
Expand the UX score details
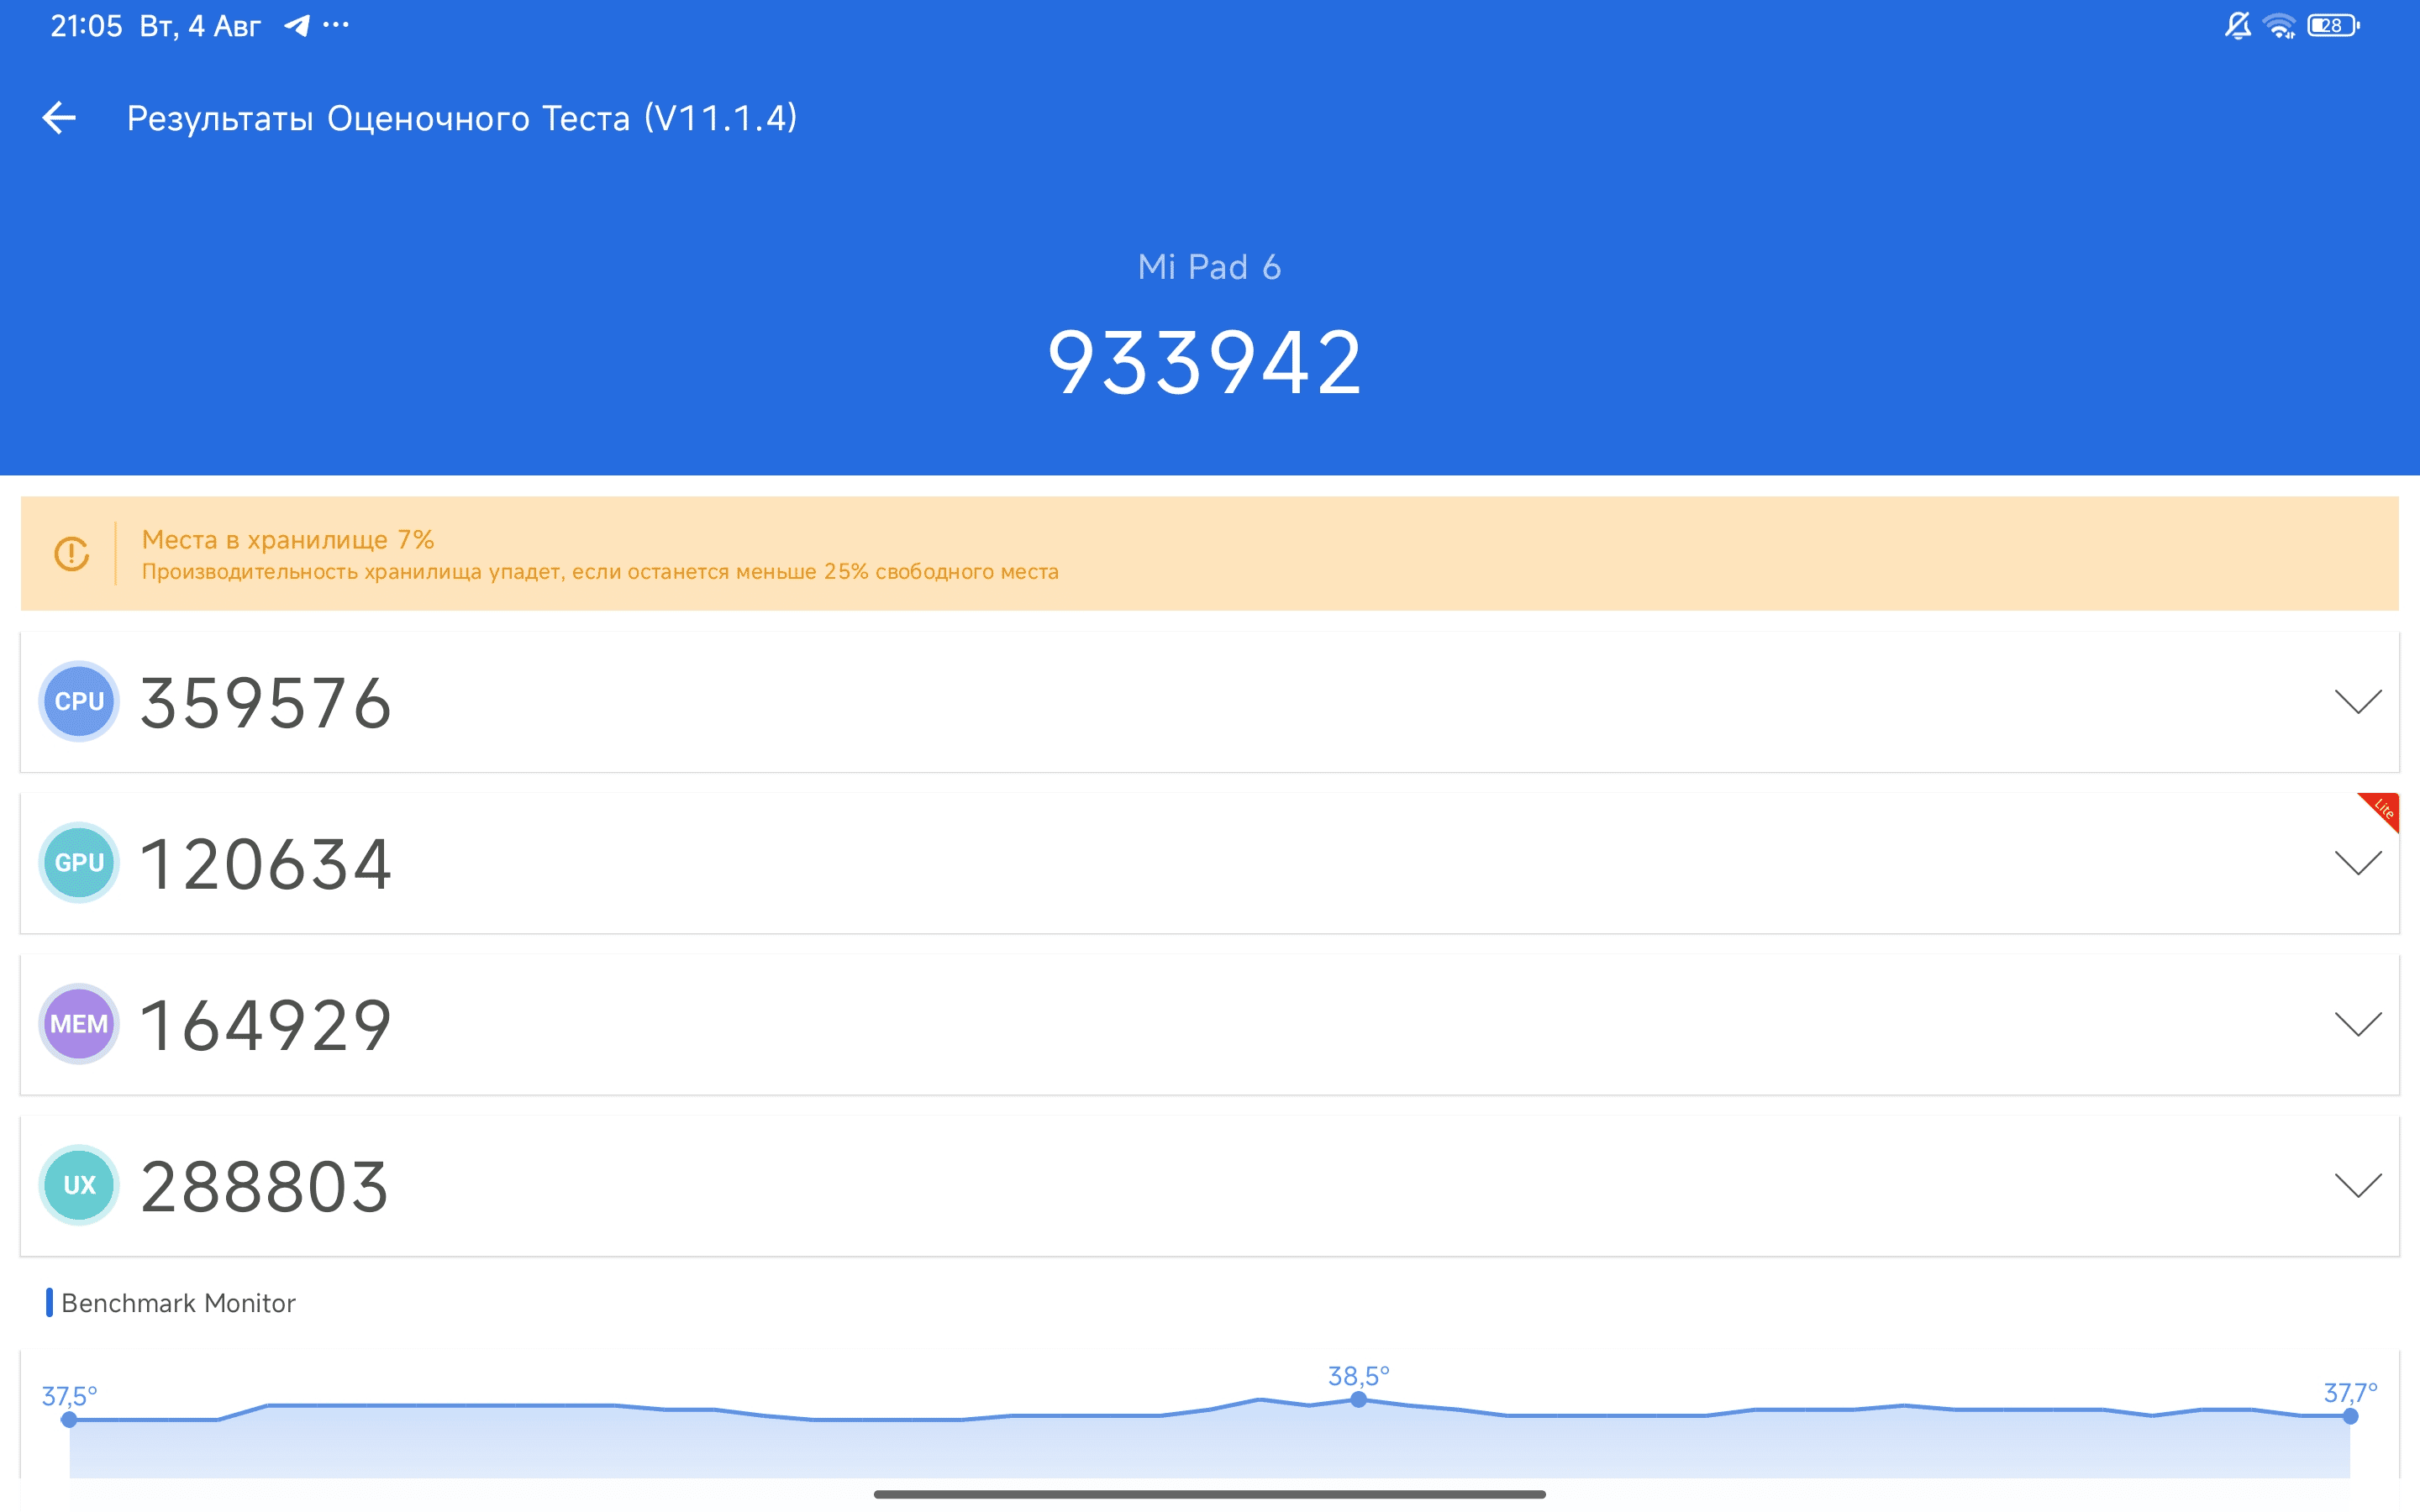(2358, 1185)
